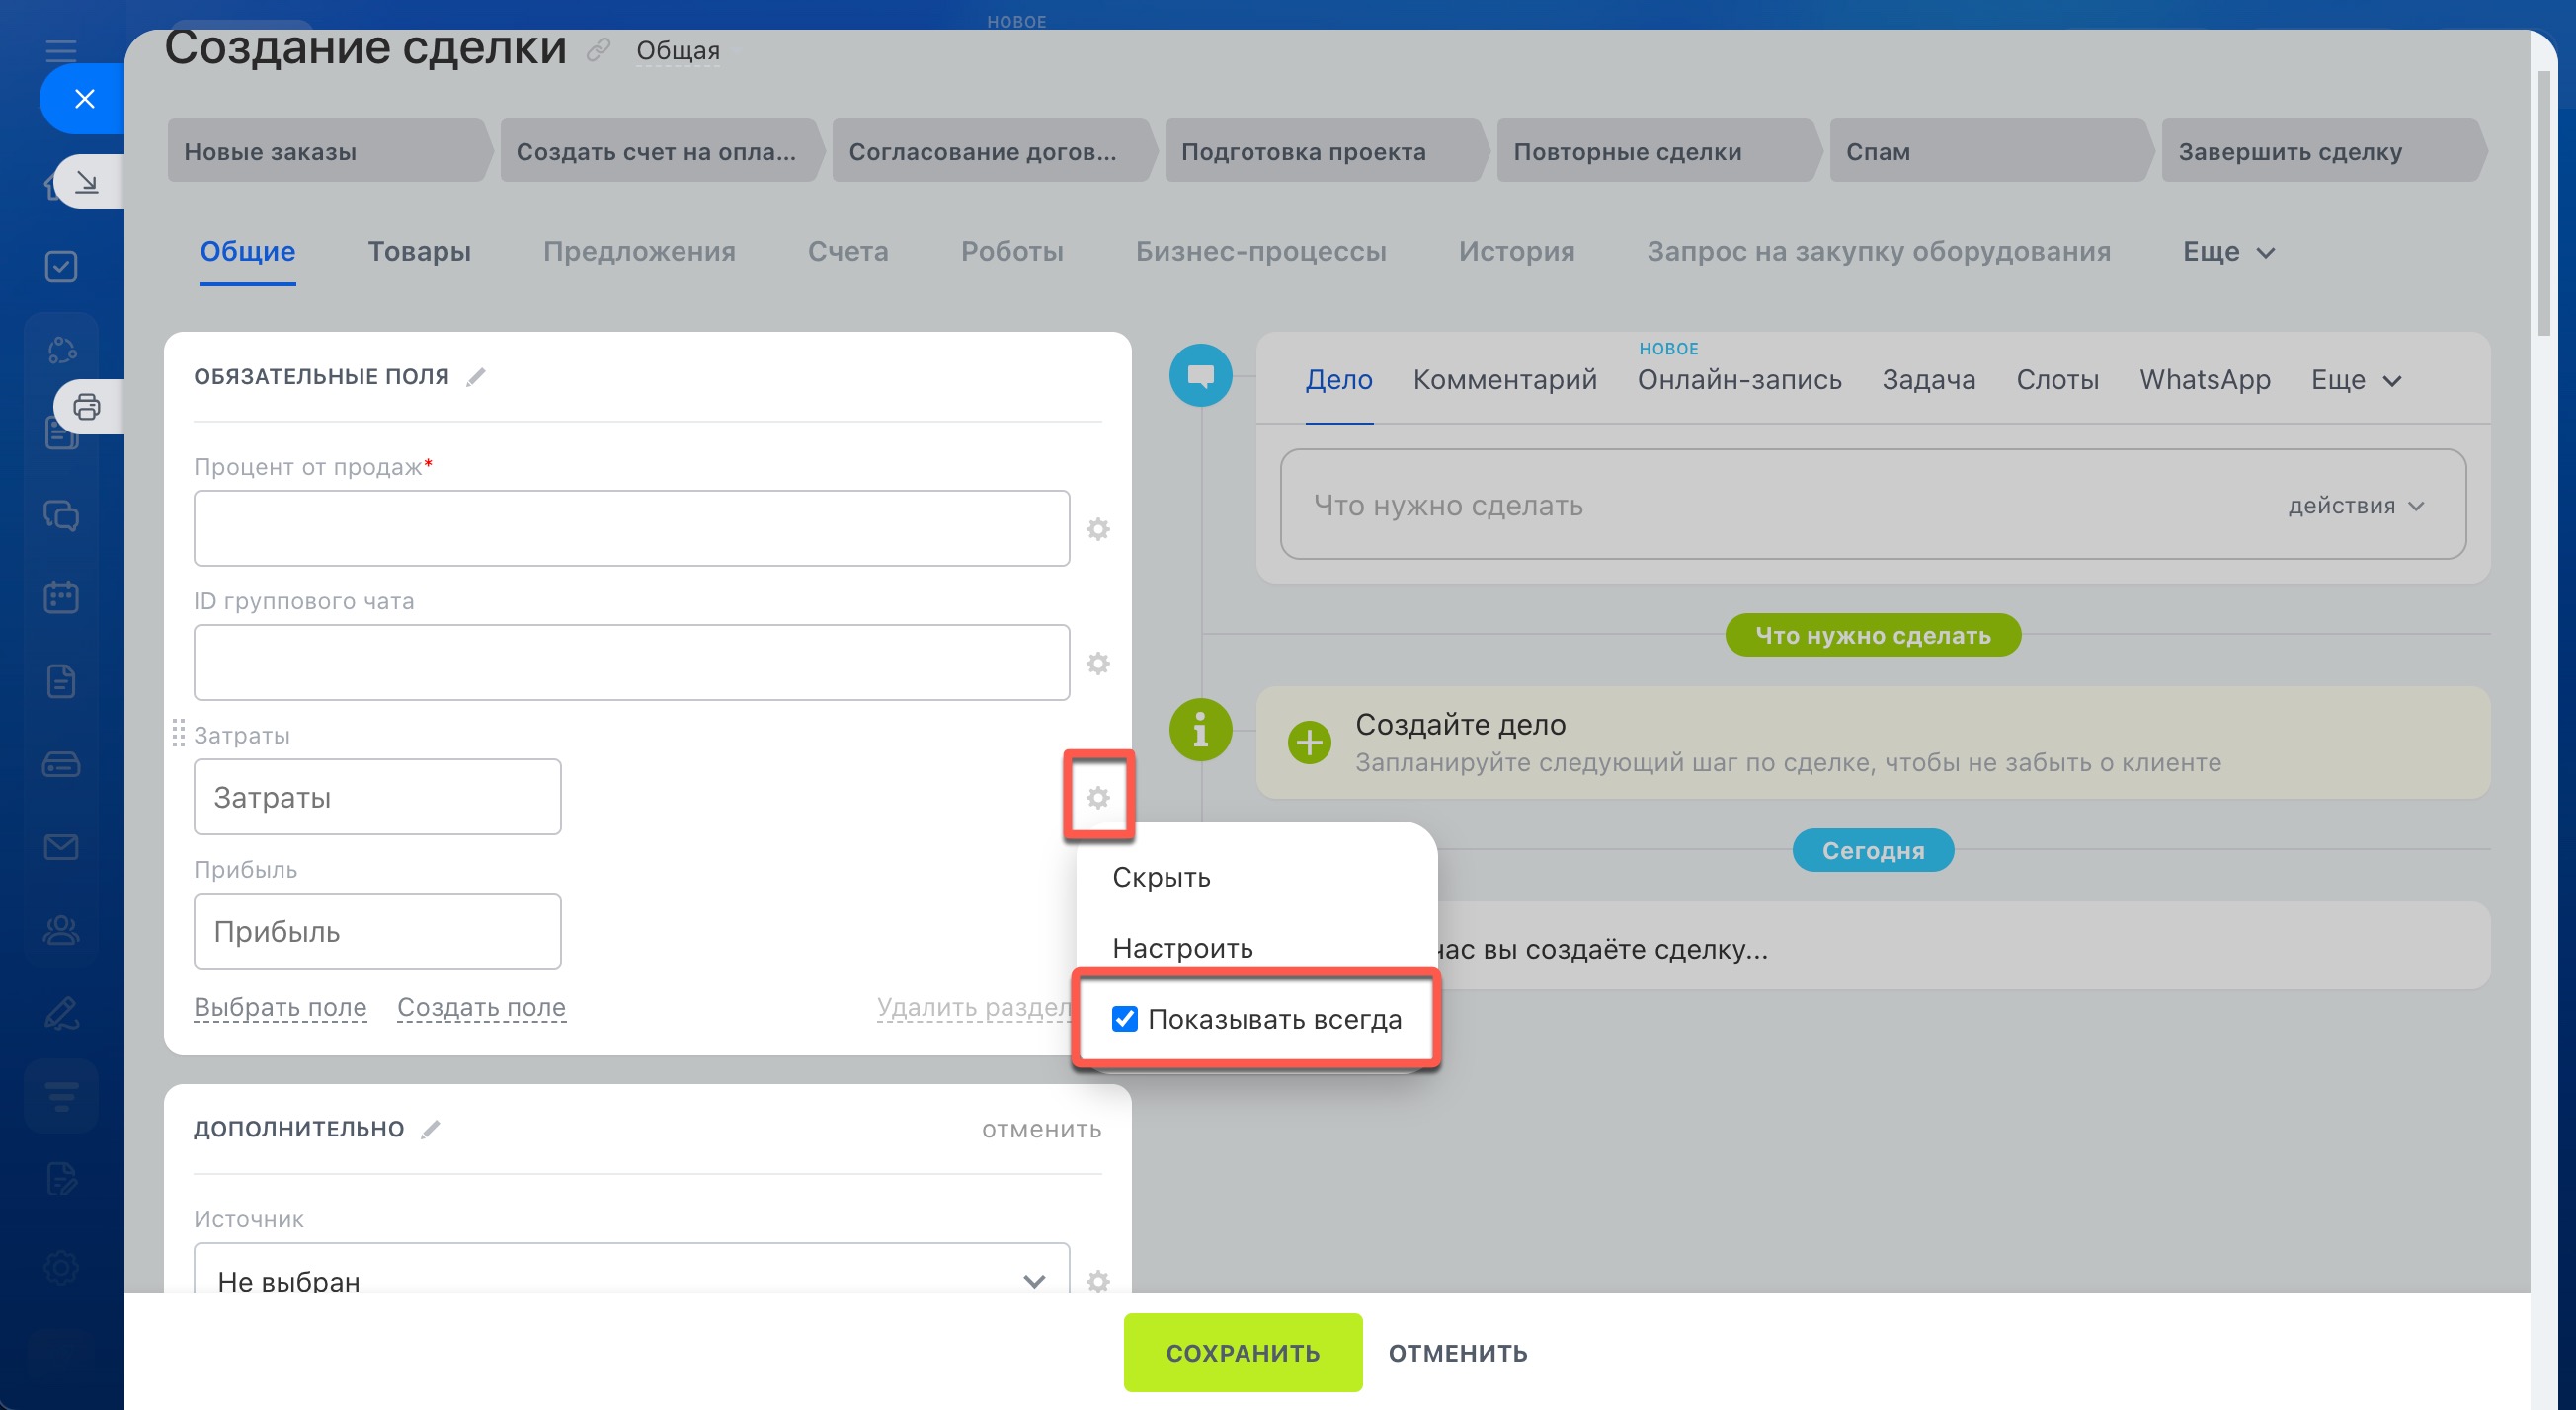Open gear settings for ID группового чата field
Viewport: 2576px width, 1410px height.
1098,663
